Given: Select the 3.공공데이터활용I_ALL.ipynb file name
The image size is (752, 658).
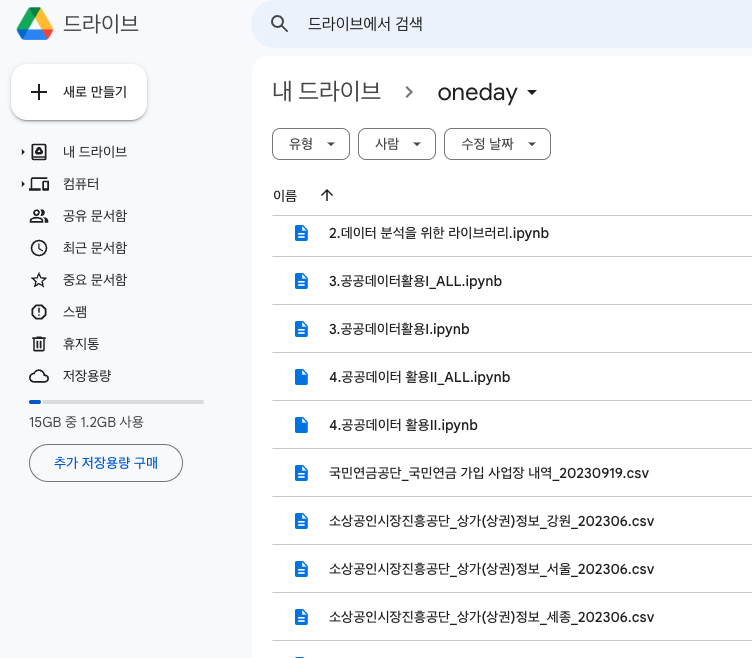Looking at the screenshot, I should pos(415,281).
